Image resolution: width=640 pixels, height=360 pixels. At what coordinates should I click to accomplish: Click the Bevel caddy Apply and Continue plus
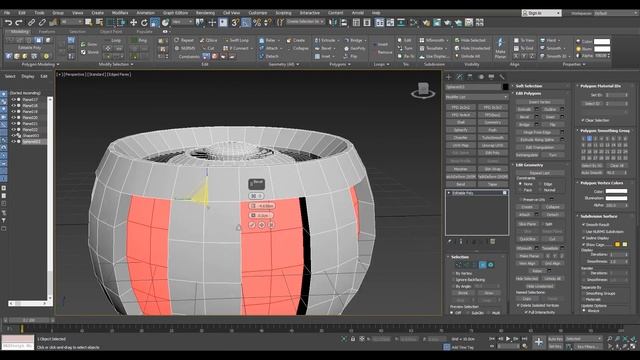pyautogui.click(x=261, y=225)
